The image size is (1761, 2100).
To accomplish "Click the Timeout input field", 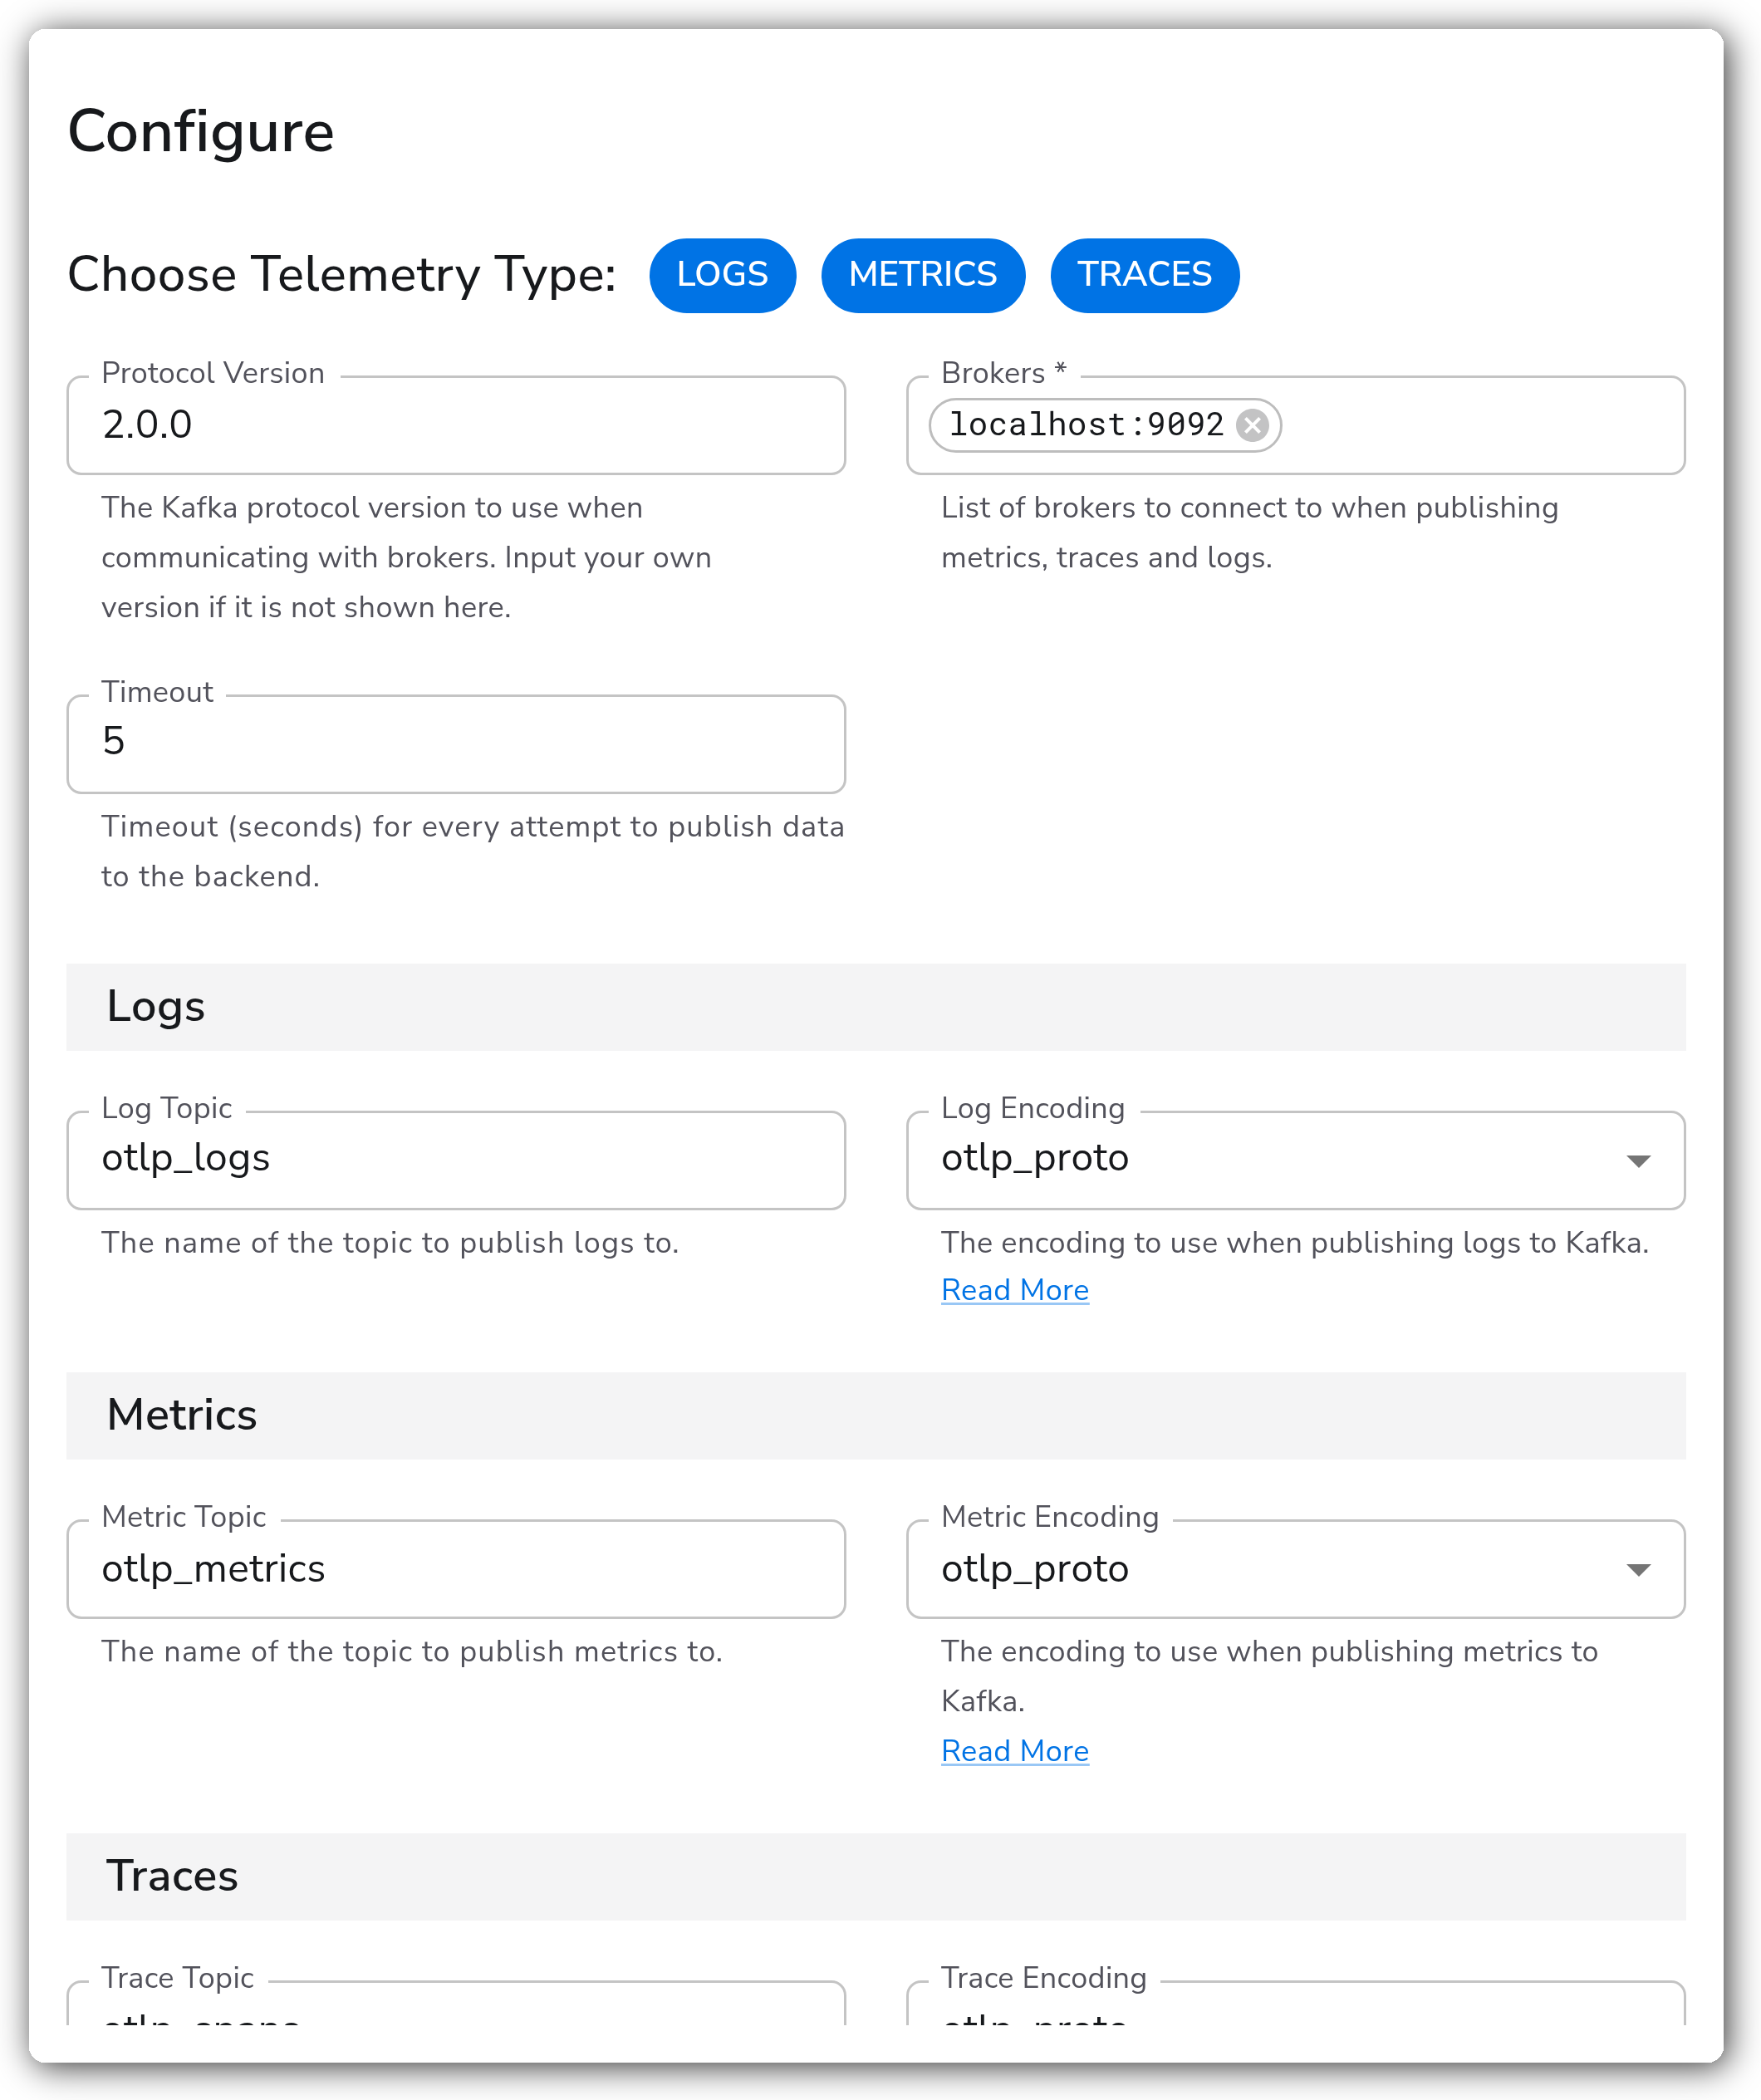I will point(456,744).
